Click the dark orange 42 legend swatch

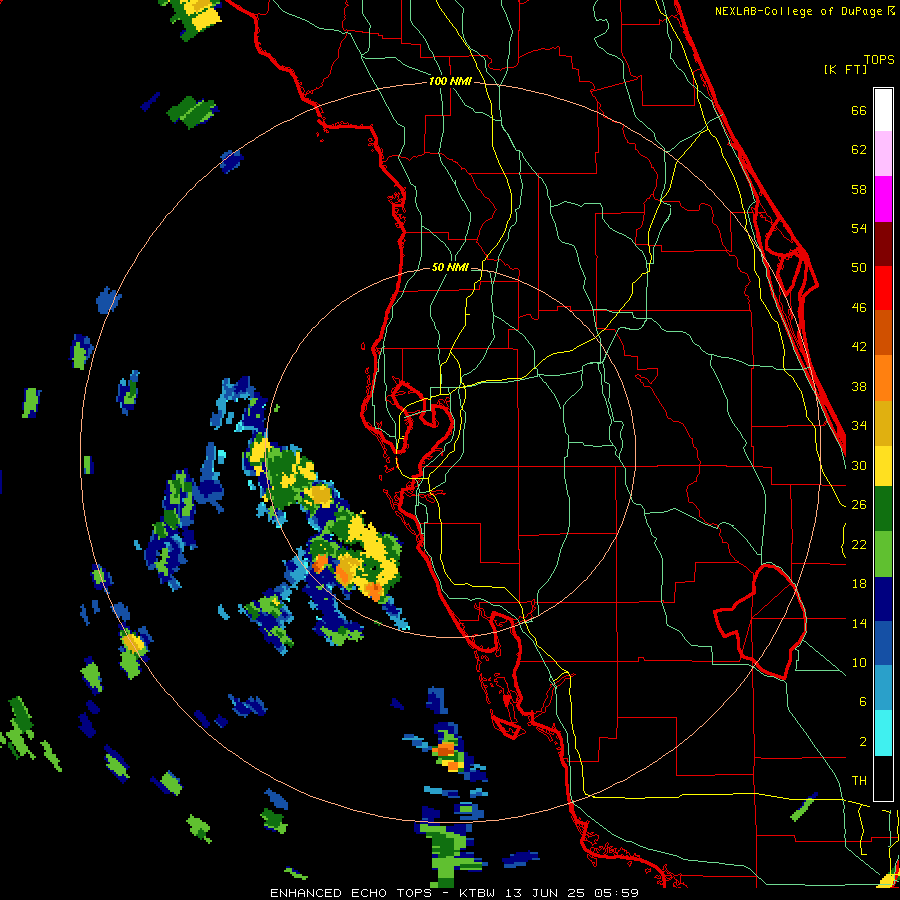tap(883, 333)
